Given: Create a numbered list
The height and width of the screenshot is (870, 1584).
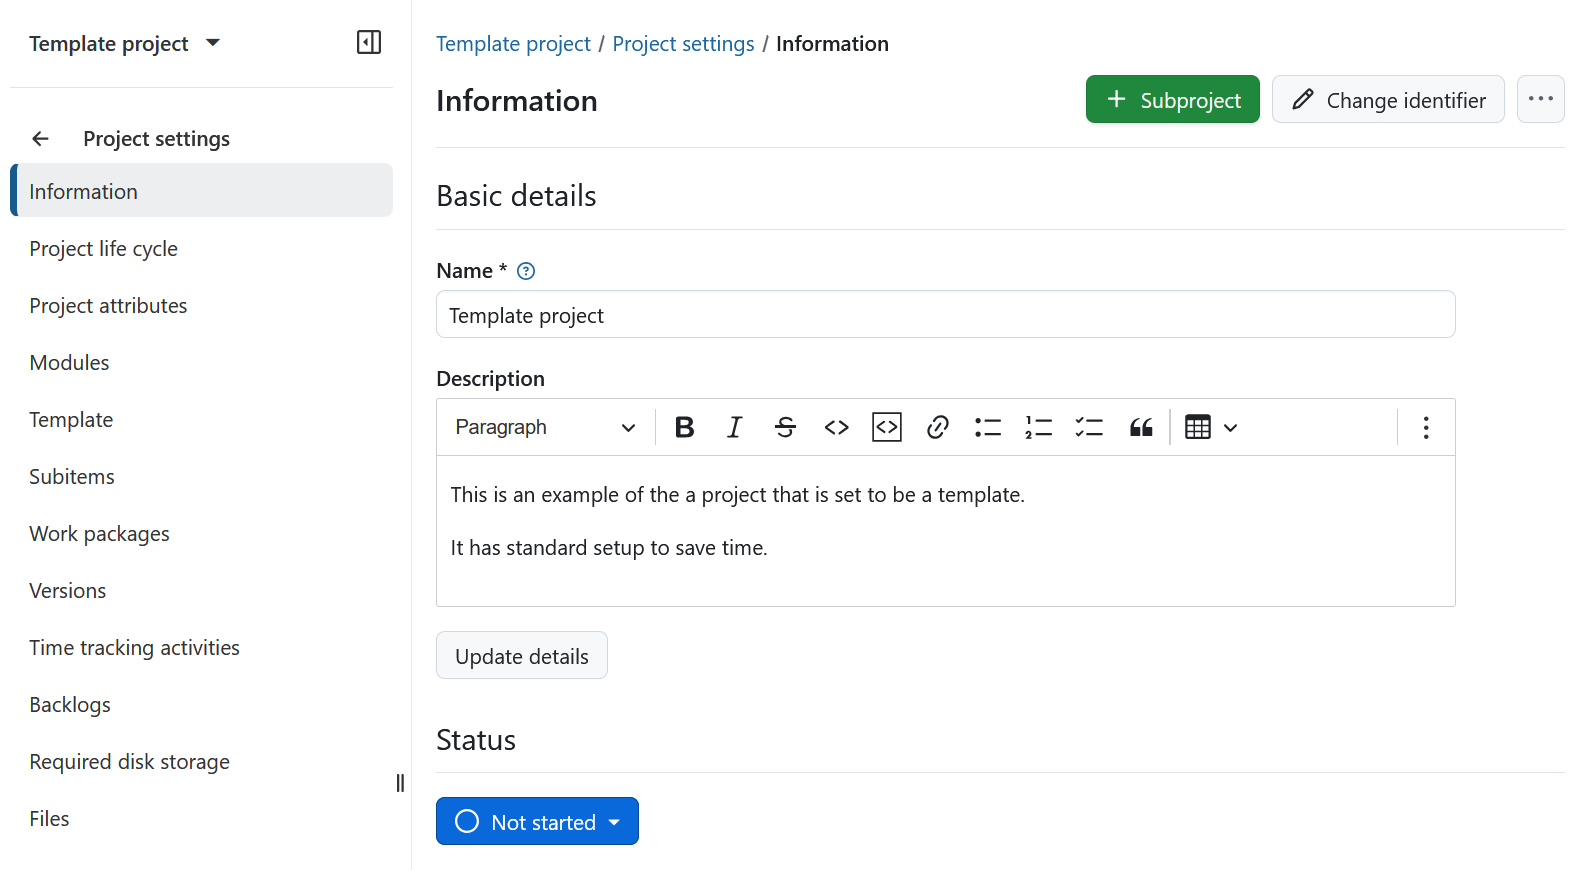Looking at the screenshot, I should pyautogui.click(x=1038, y=428).
